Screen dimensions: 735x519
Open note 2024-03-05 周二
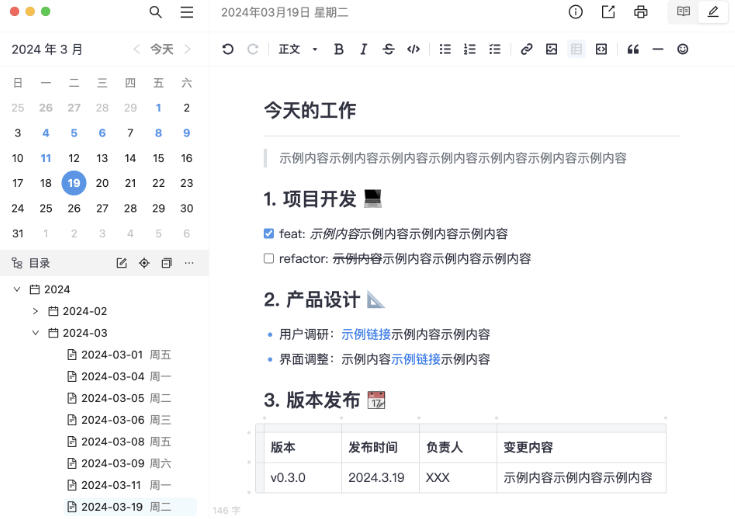(119, 398)
